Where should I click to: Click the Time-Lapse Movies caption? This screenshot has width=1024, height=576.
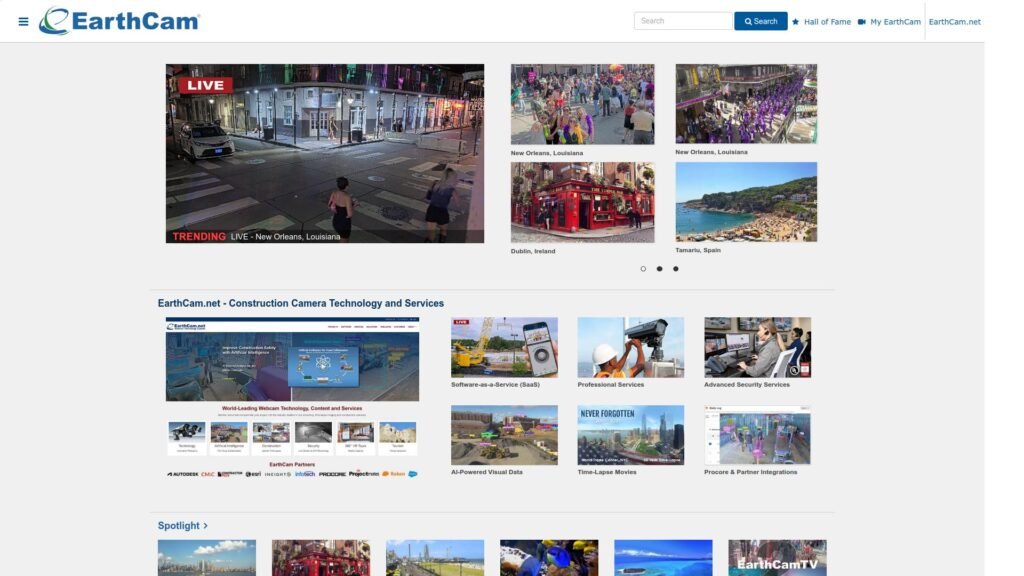(607, 472)
